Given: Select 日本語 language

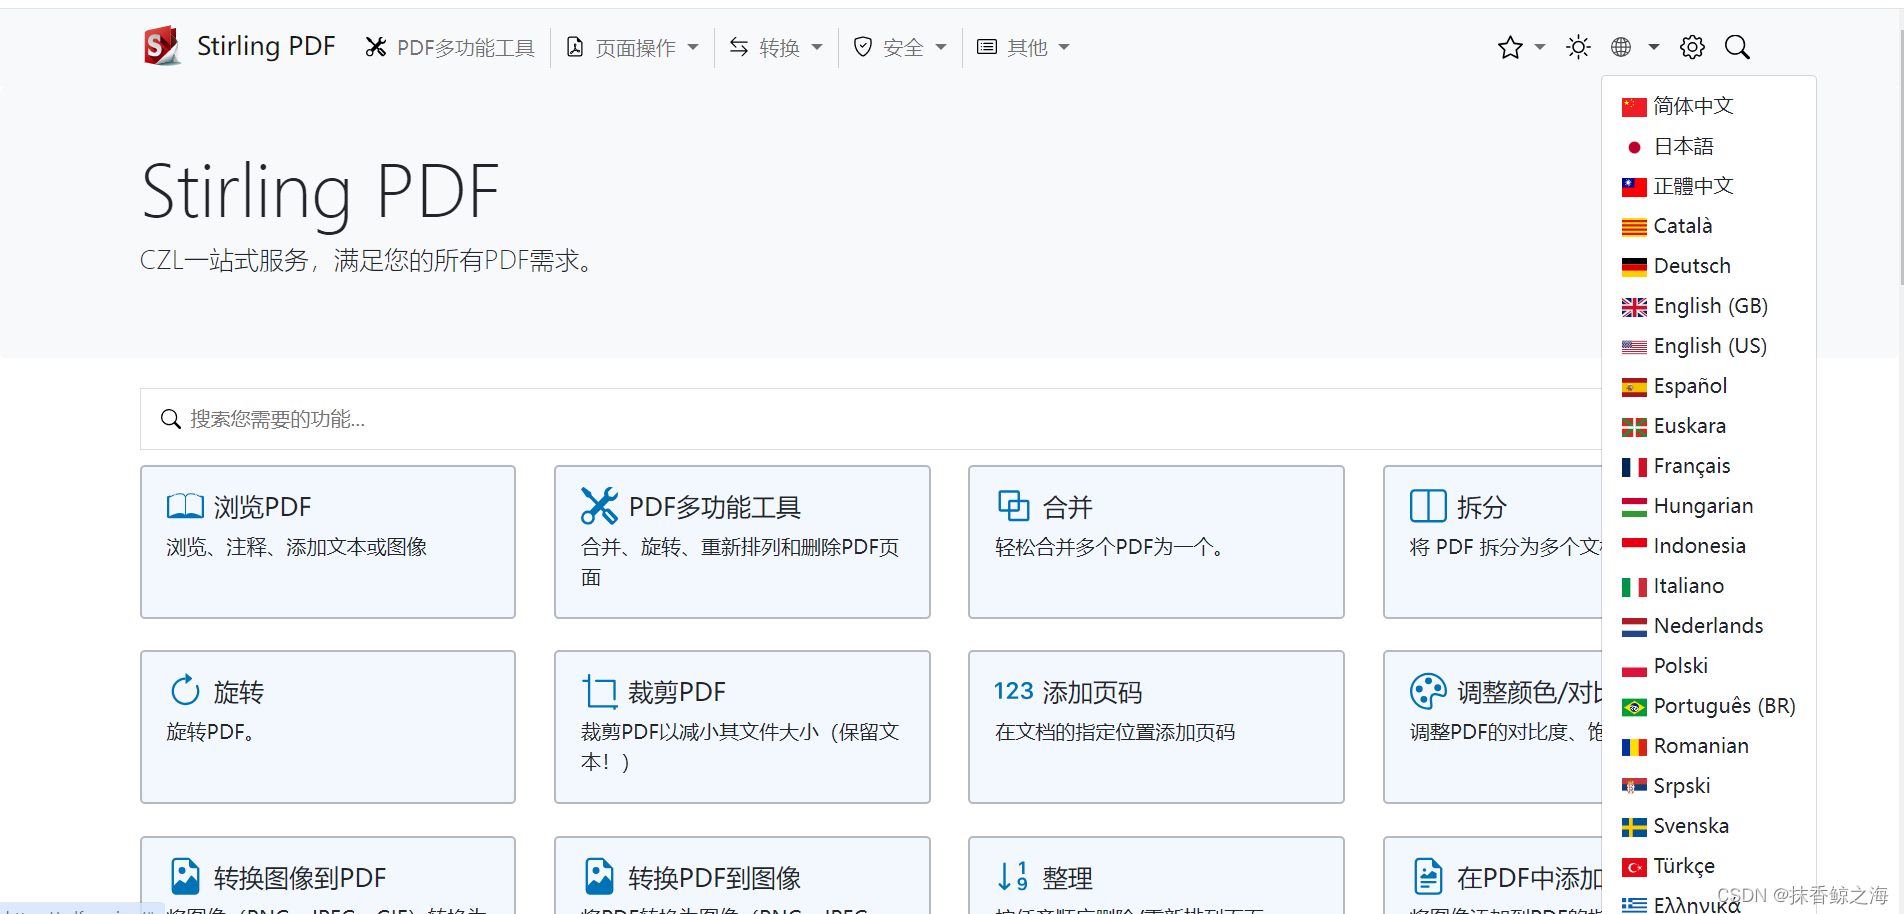Looking at the screenshot, I should [1708, 146].
